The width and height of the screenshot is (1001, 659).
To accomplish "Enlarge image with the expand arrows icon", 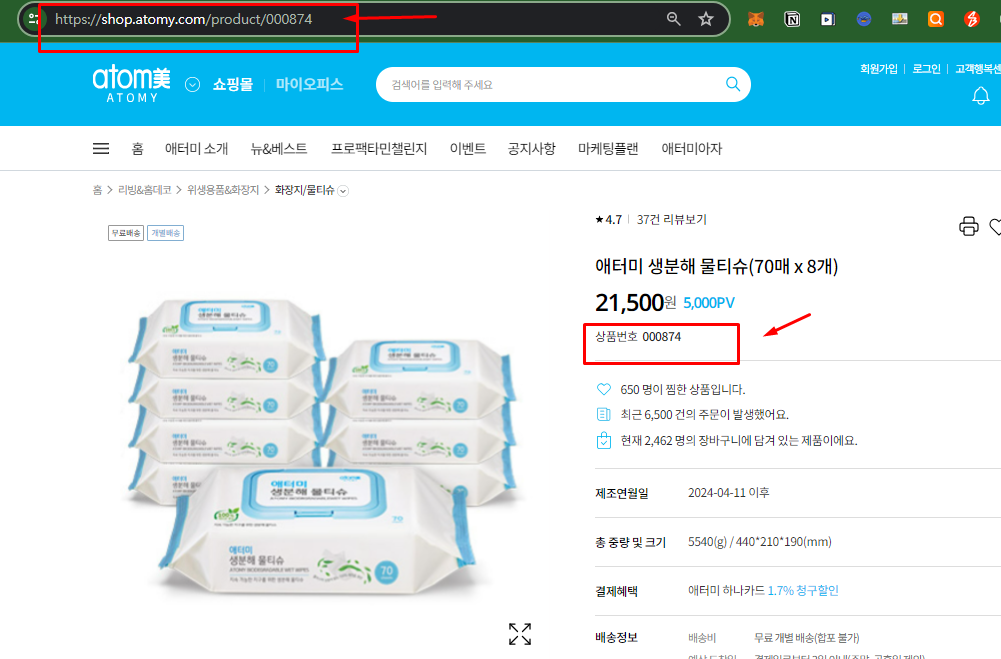I will pos(520,634).
